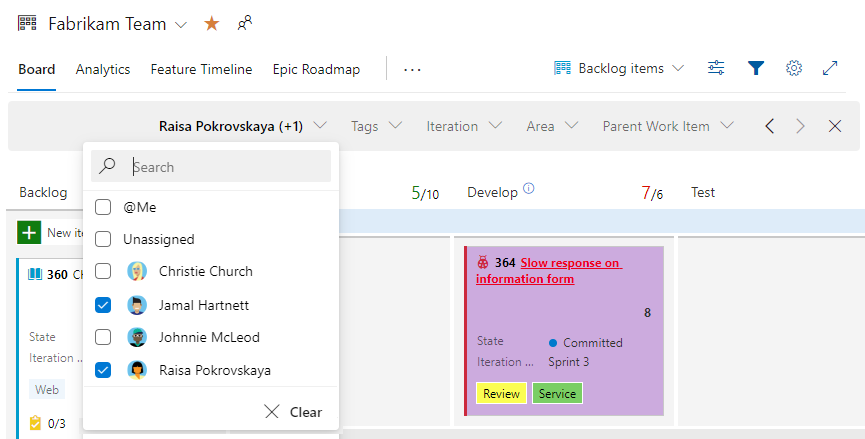Screen dimensions: 865x439
Task: Click the Fabrikam Team title
Action: (107, 24)
